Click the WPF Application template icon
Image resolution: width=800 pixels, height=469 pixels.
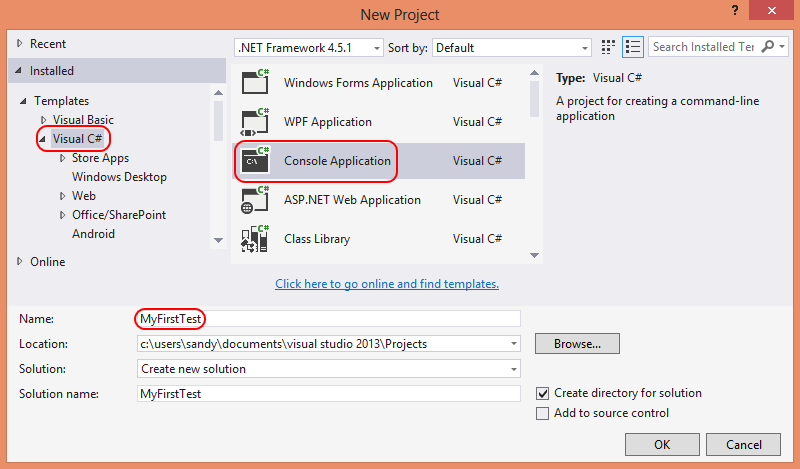[255, 121]
